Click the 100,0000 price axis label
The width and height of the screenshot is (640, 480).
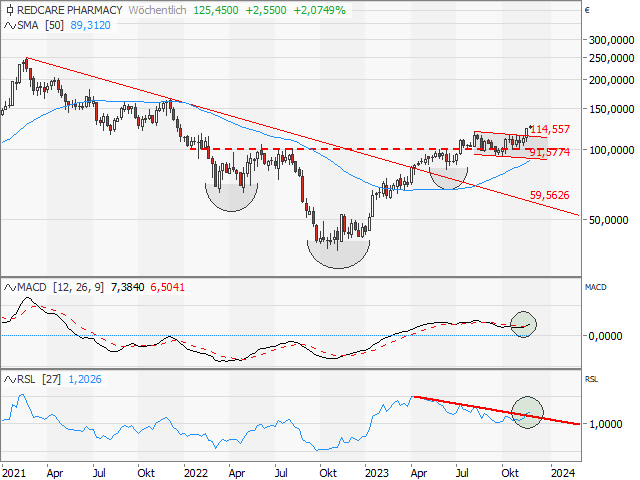click(611, 150)
